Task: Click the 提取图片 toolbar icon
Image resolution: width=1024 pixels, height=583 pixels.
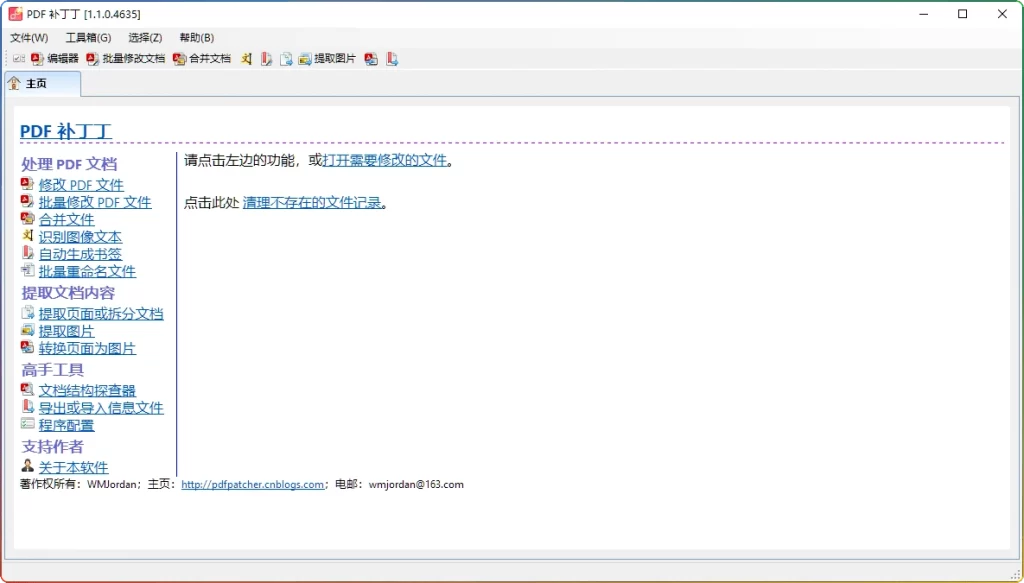Action: 318,58
